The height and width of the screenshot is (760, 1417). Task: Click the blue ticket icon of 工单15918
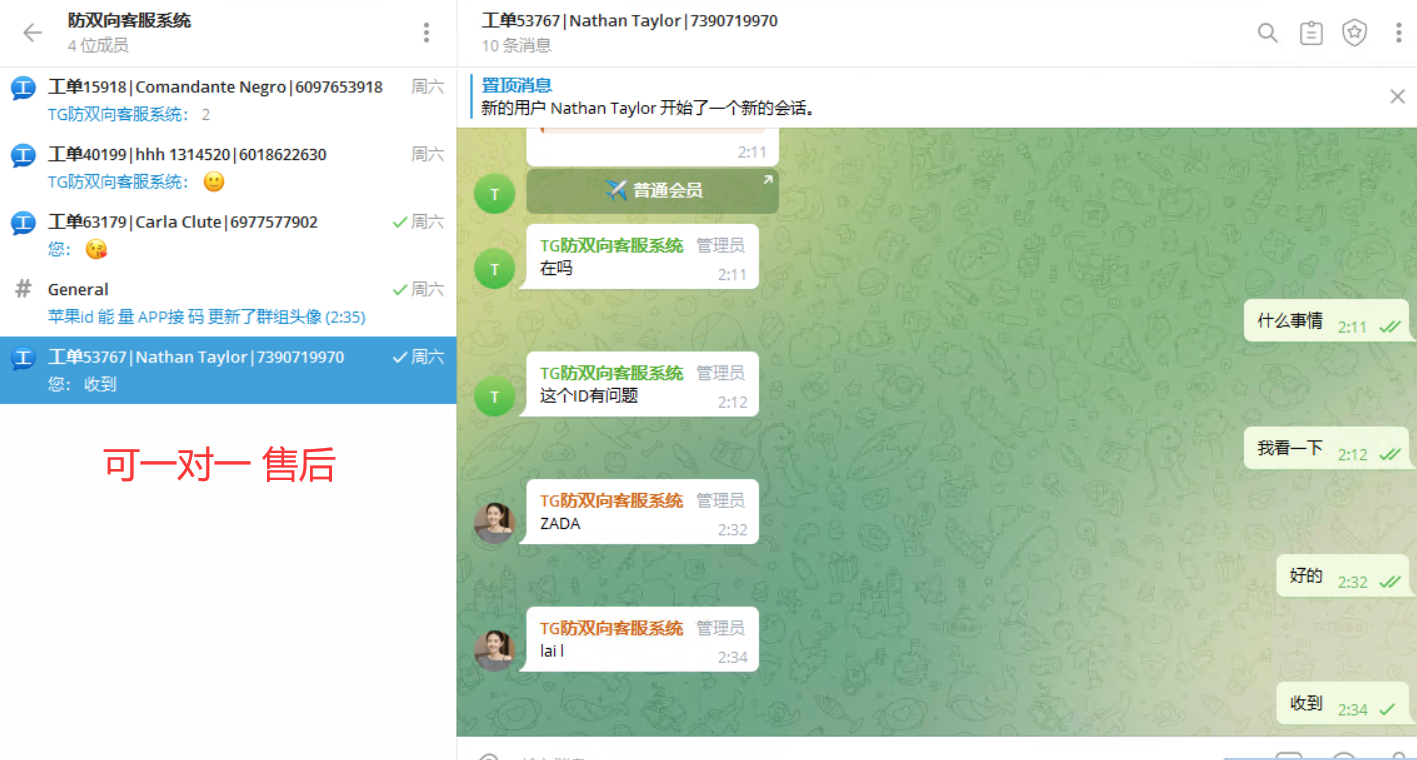tap(21, 88)
